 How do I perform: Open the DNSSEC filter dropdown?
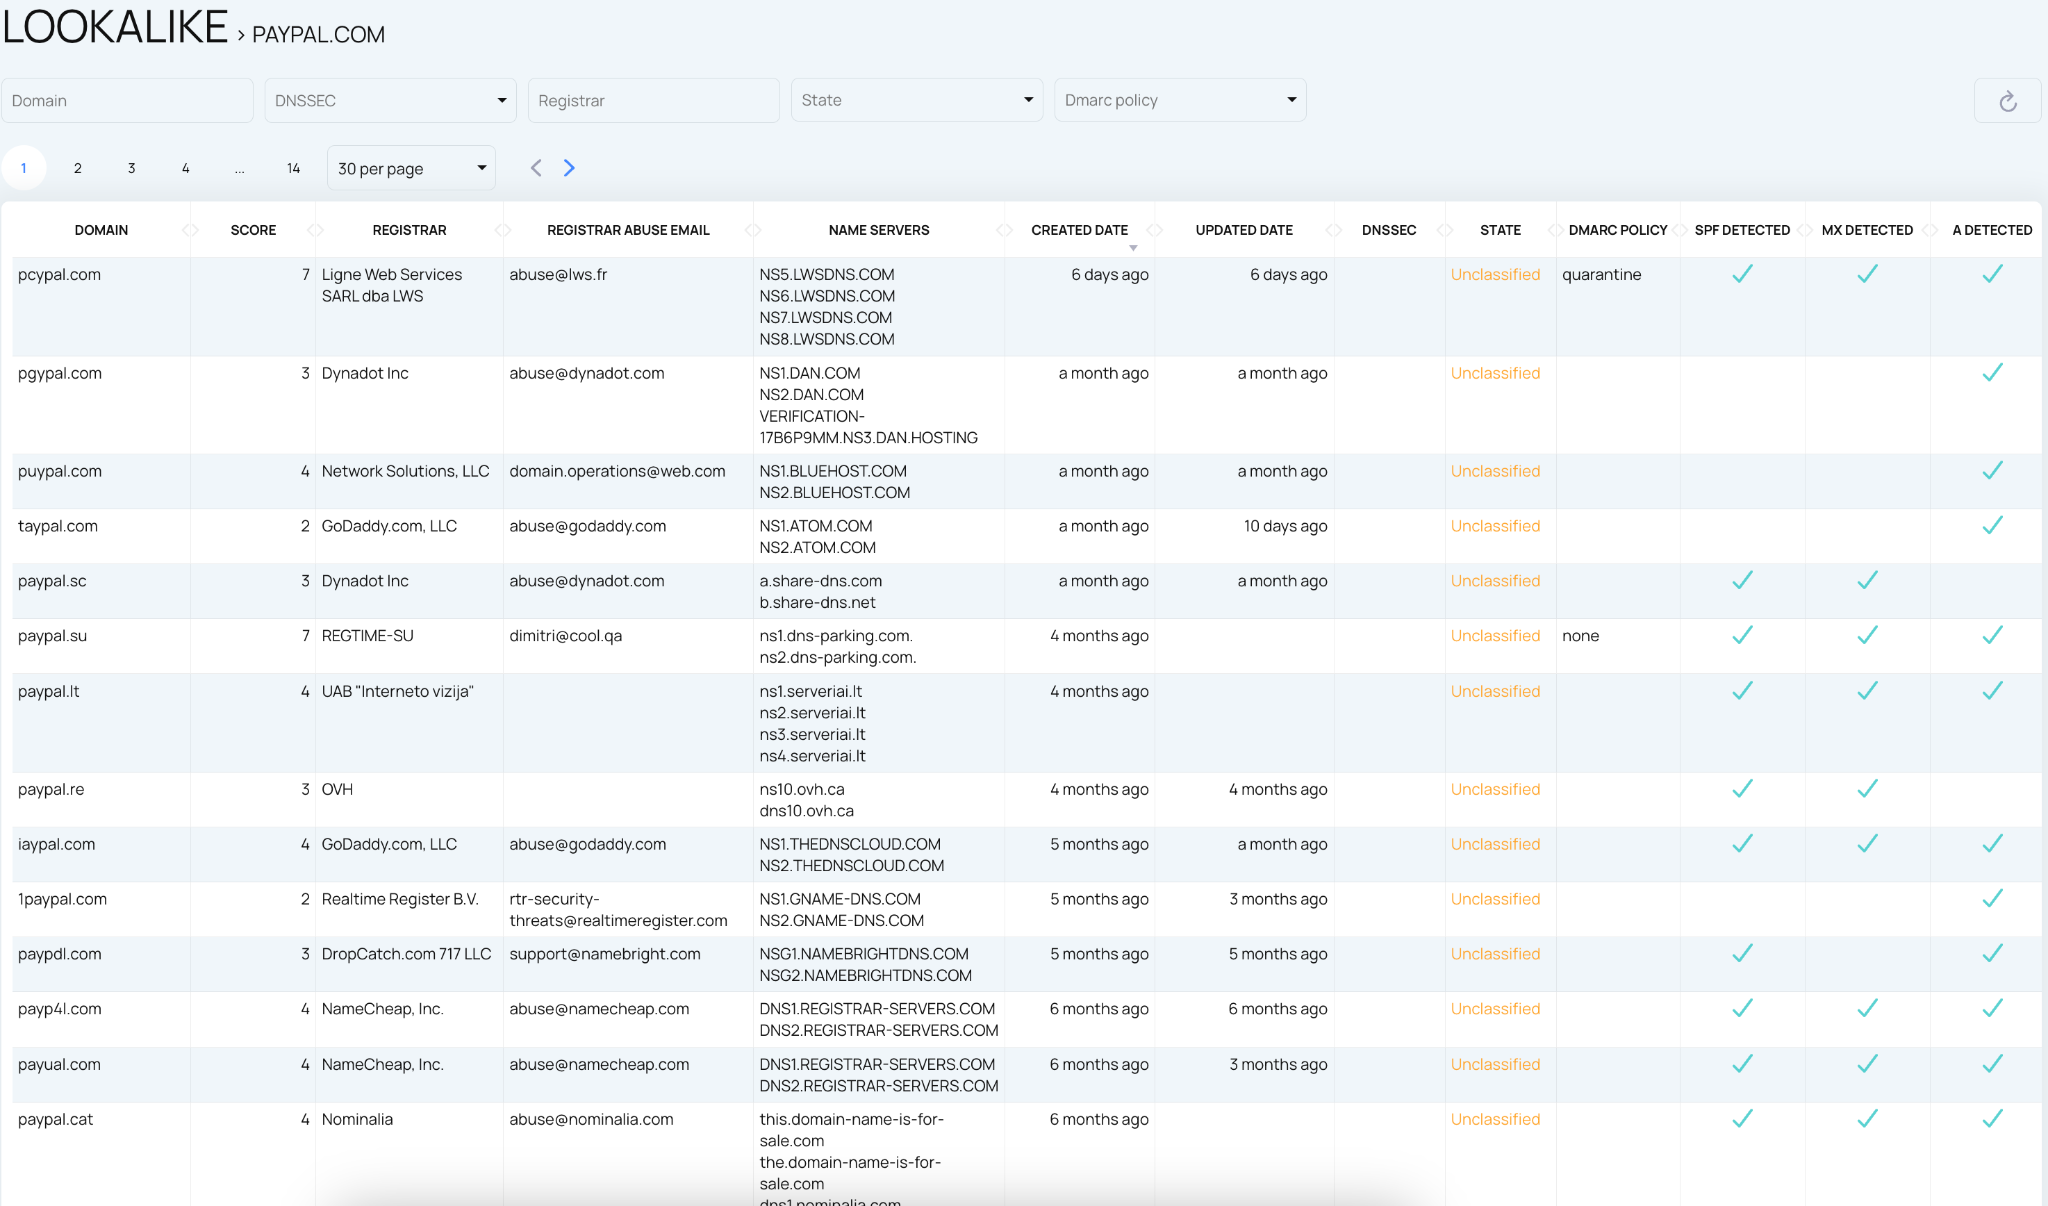click(x=390, y=101)
